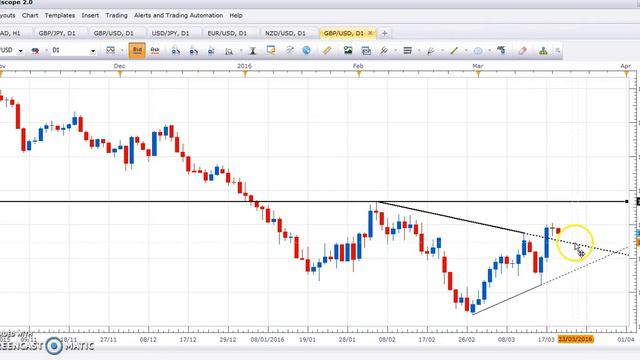640x360 pixels.
Task: Click the magnifier on chart icon
Action: click(x=229, y=51)
